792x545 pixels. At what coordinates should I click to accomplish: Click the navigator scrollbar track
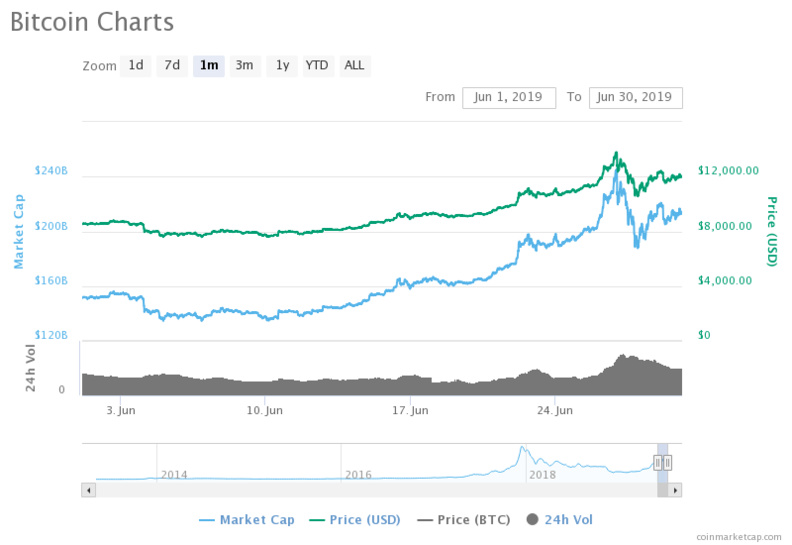[x=380, y=490]
